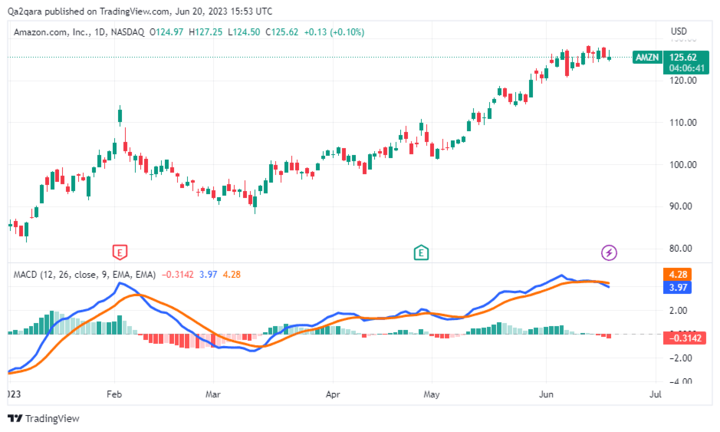Click the 1D interval label in chart header
Viewport: 720px width, 432px height.
[x=100, y=32]
